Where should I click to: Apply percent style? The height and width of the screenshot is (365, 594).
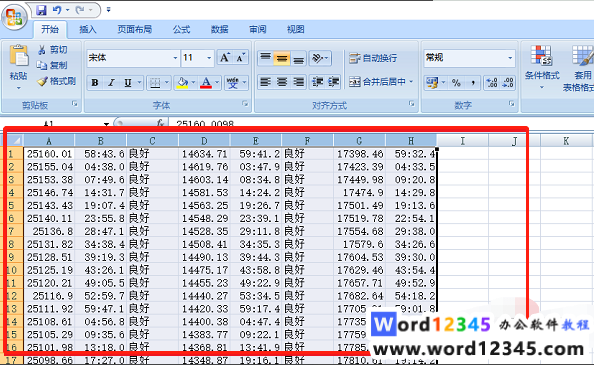pyautogui.click(x=456, y=83)
